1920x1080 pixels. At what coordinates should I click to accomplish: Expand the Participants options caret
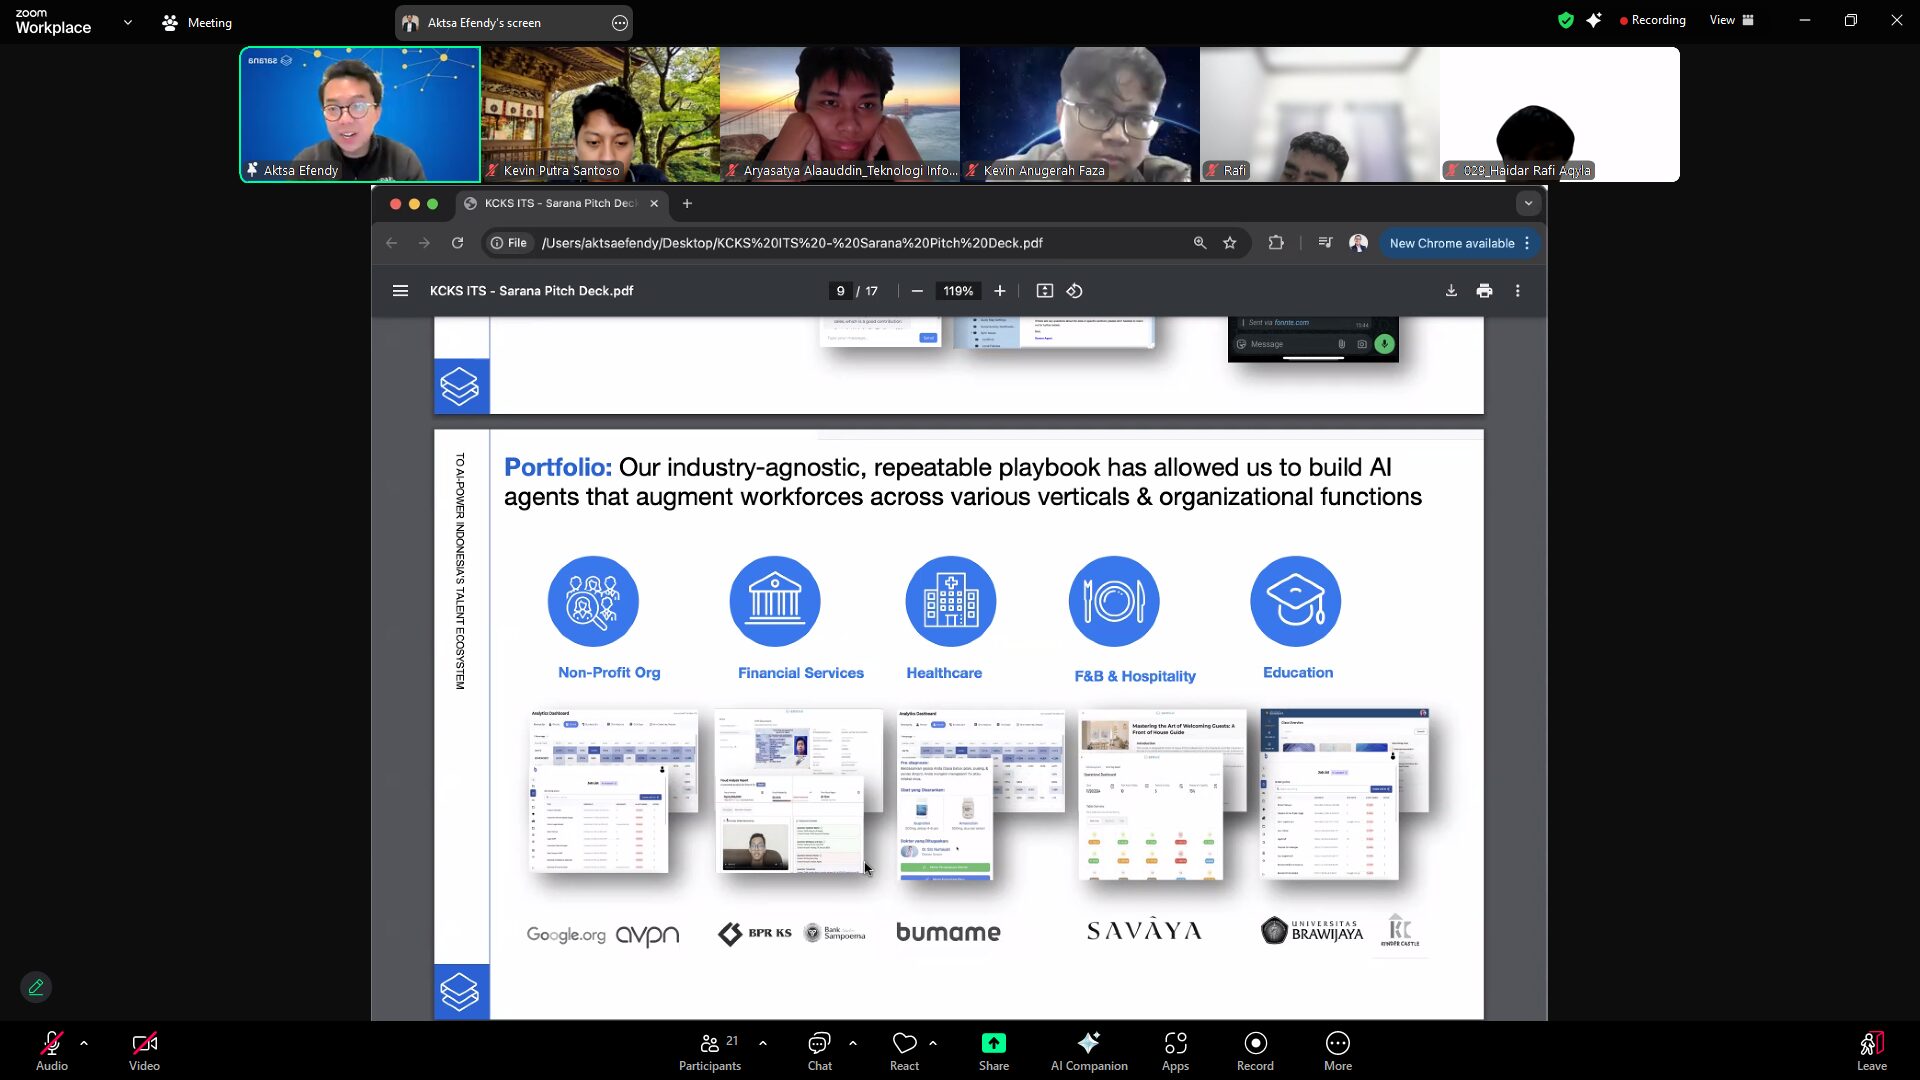click(x=763, y=1042)
